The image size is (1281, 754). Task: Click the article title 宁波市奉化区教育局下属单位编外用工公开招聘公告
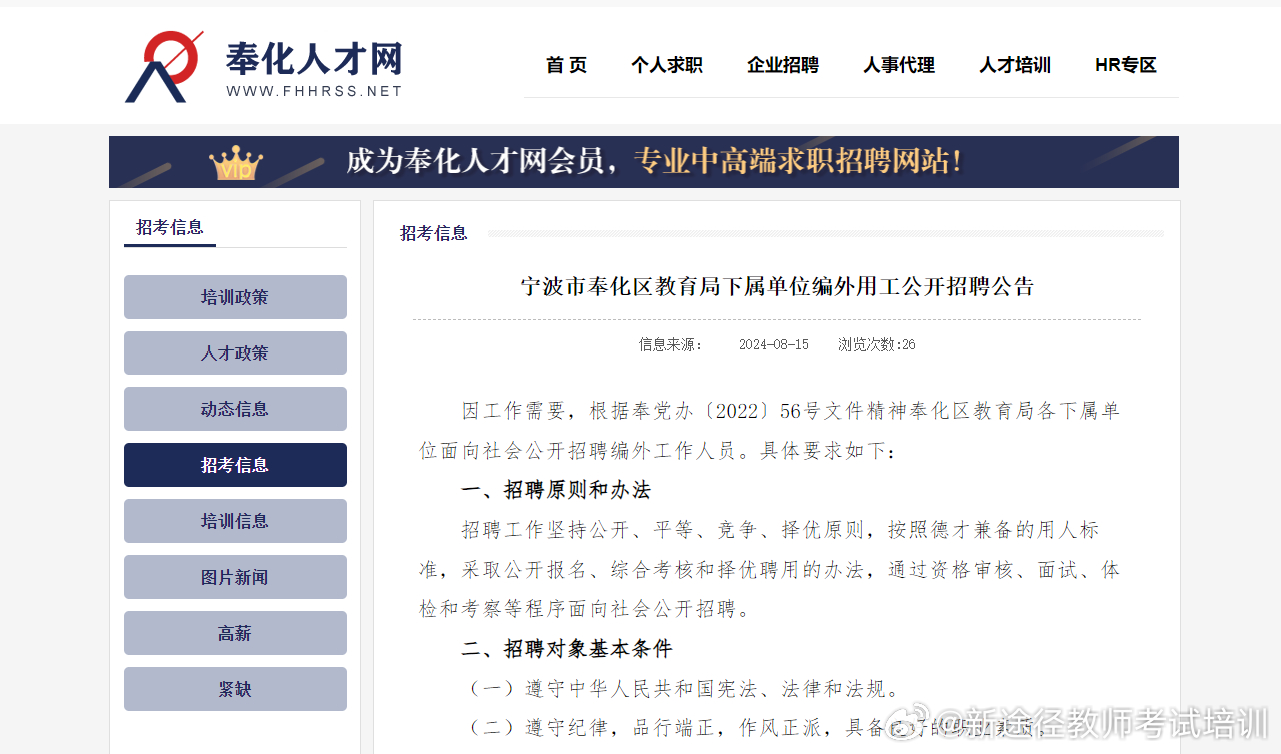pos(776,287)
